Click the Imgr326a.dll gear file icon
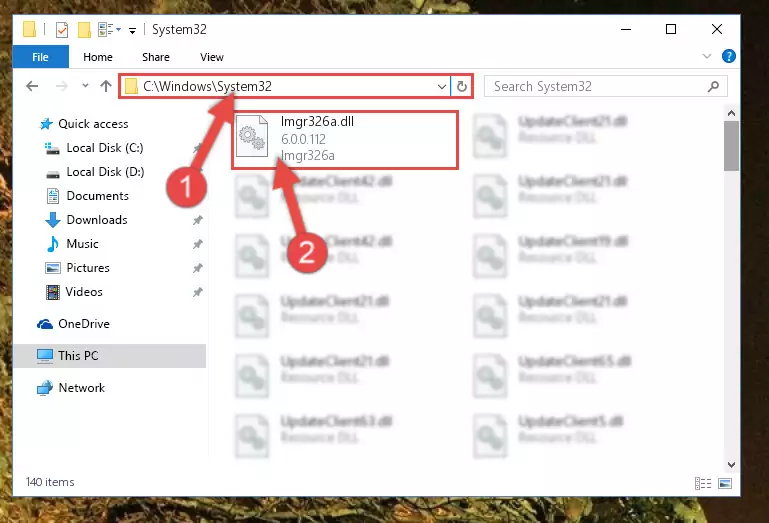The height and width of the screenshot is (523, 769). [x=252, y=136]
